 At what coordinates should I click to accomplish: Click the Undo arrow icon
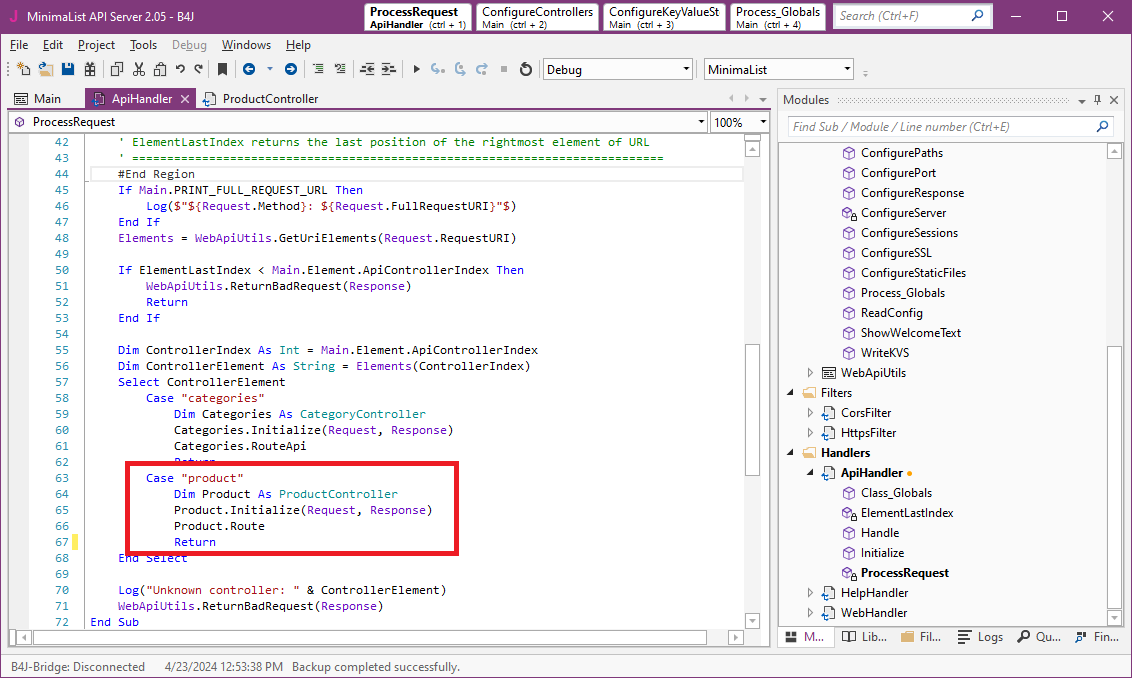180,69
